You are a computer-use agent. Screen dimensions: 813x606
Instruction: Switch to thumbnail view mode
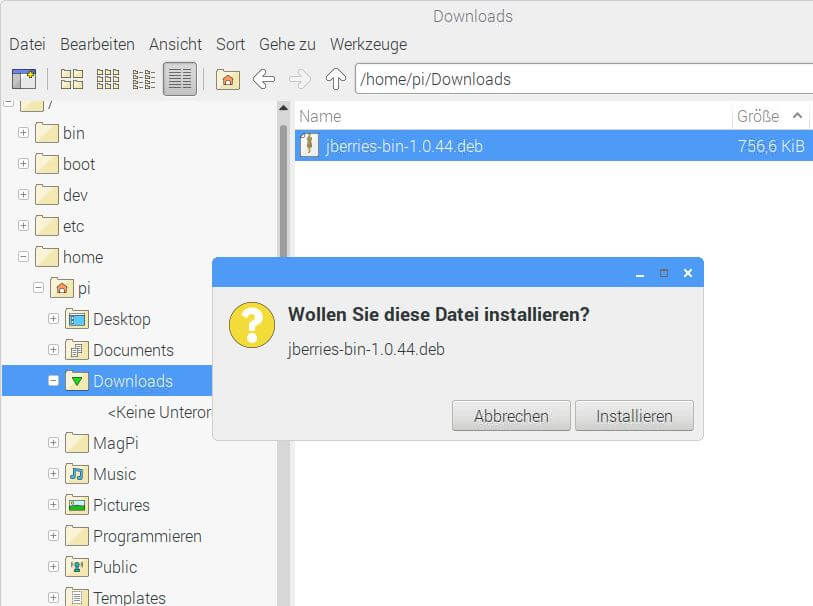[x=108, y=79]
